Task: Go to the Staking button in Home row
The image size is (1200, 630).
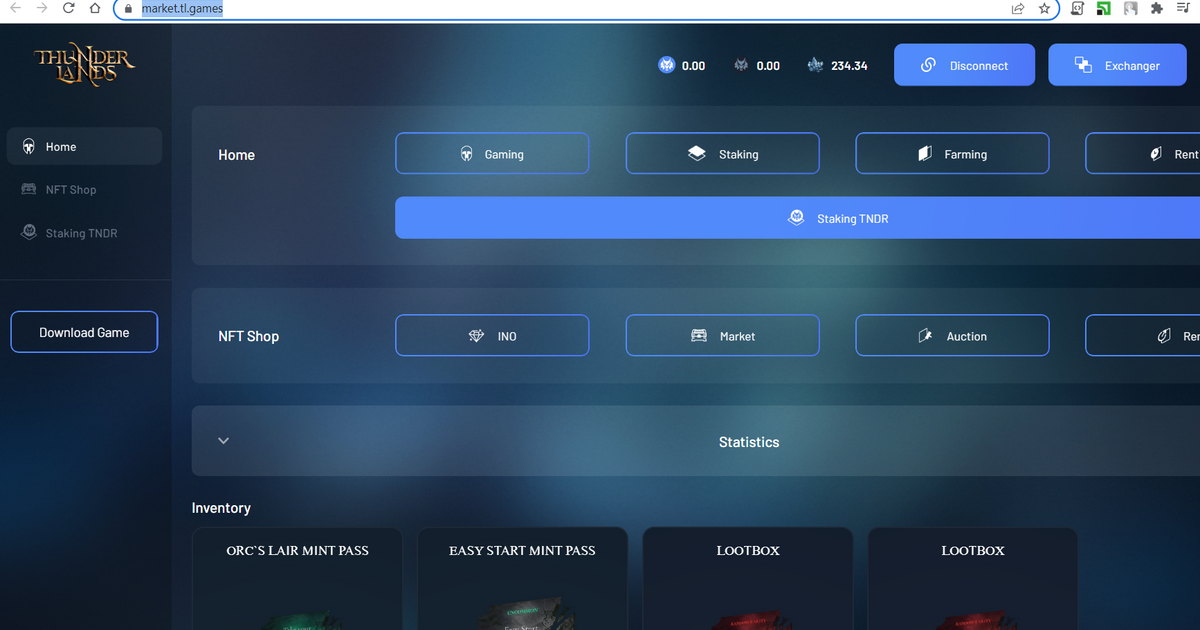Action: 723,154
